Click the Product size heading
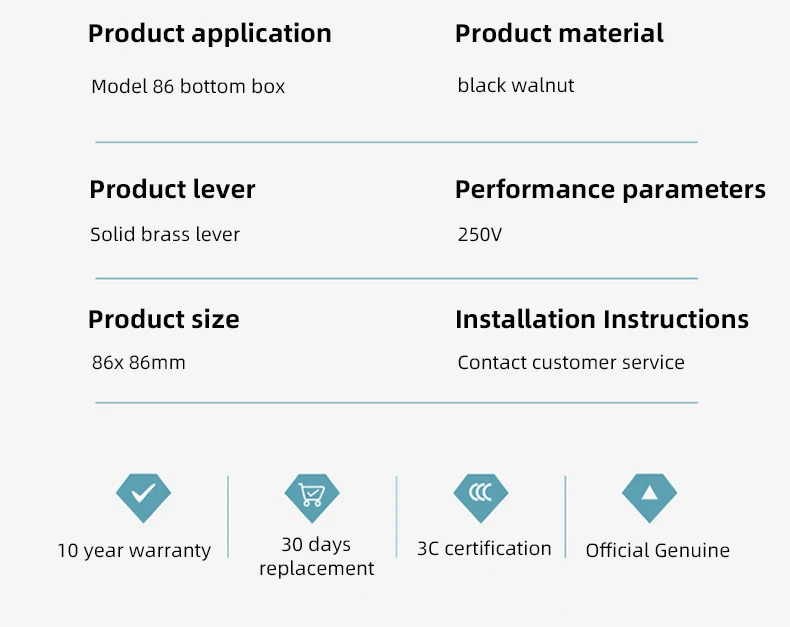The width and height of the screenshot is (790, 627). point(164,320)
